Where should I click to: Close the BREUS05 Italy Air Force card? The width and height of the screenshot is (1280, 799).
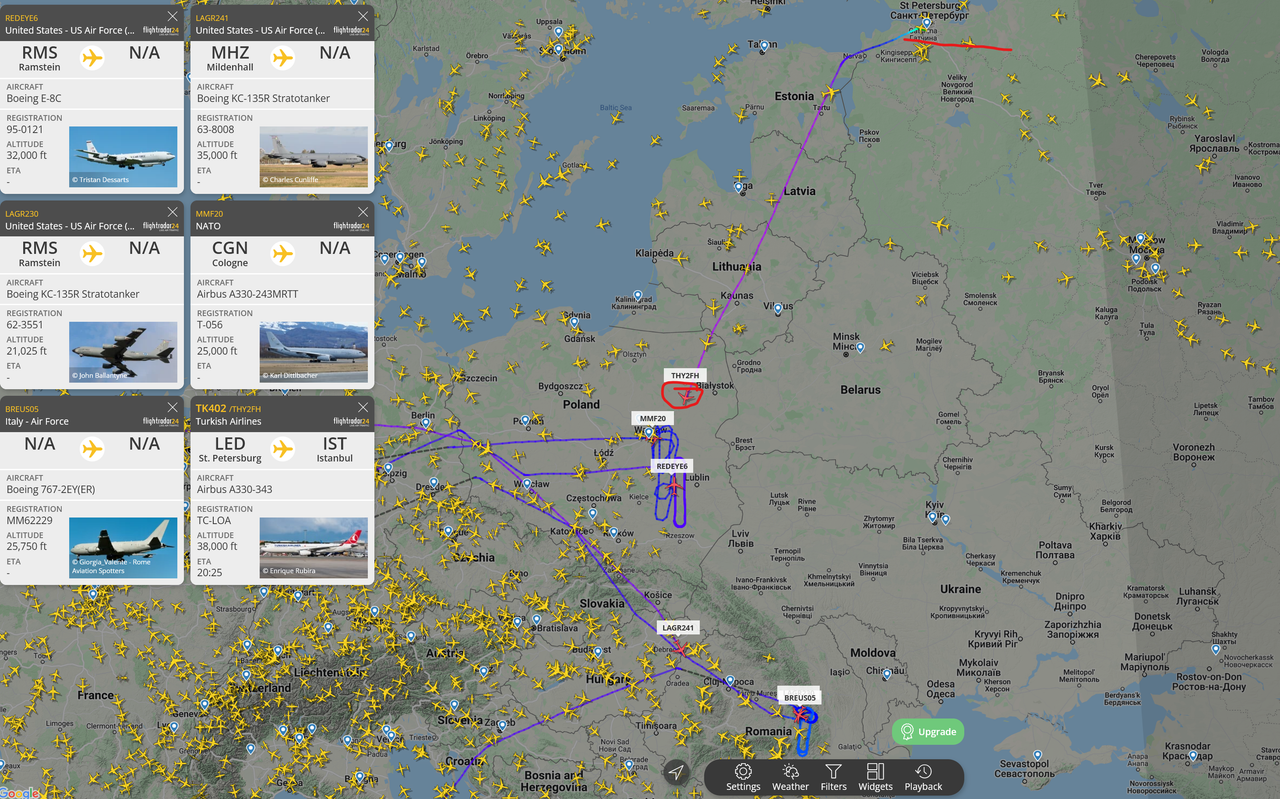click(x=173, y=408)
